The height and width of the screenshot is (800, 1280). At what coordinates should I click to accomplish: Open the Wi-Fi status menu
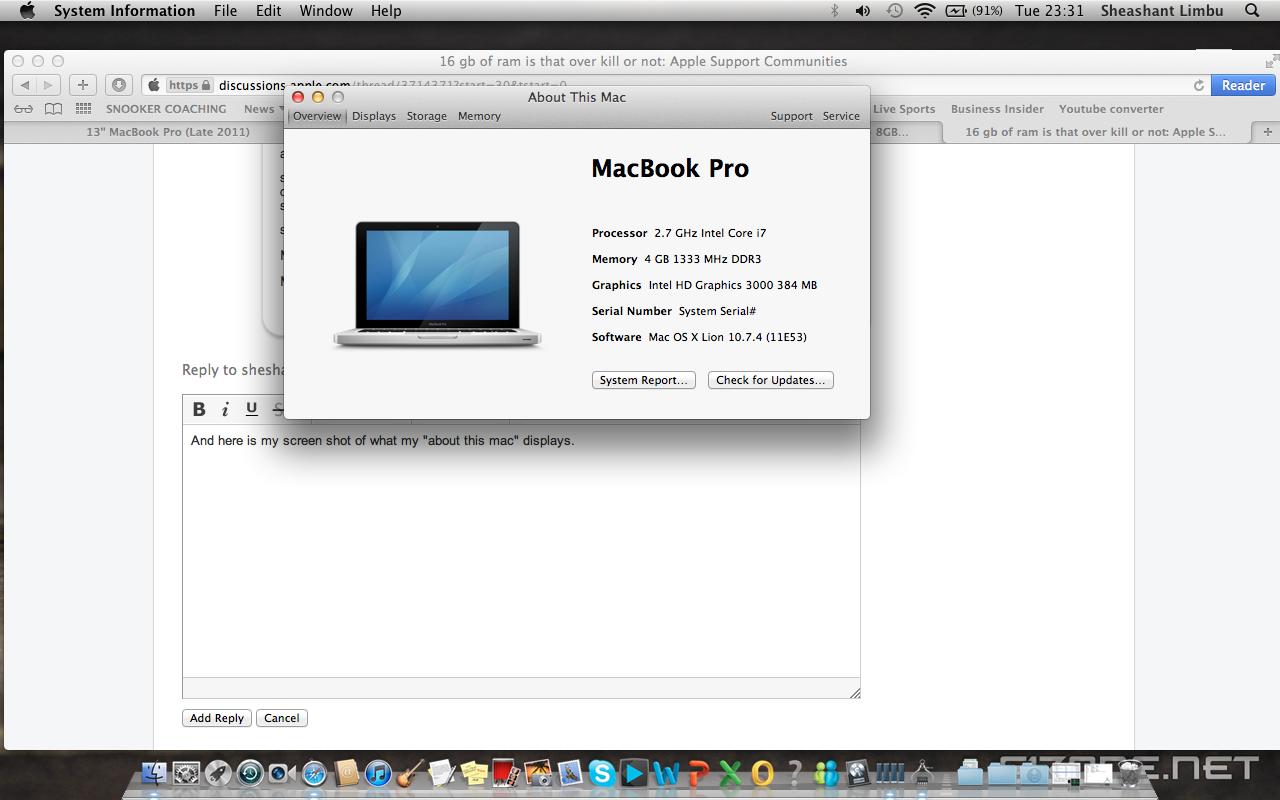(x=925, y=11)
